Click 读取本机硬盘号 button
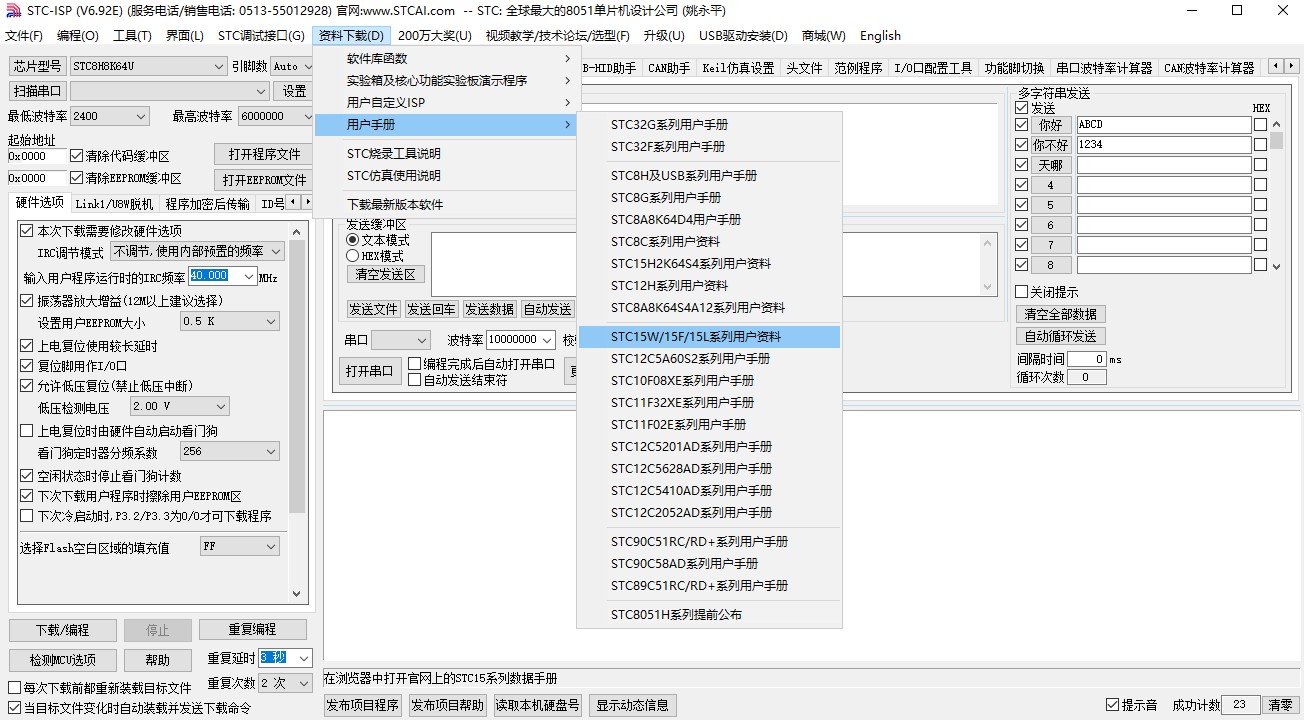Viewport: 1304px width, 720px height. click(538, 705)
